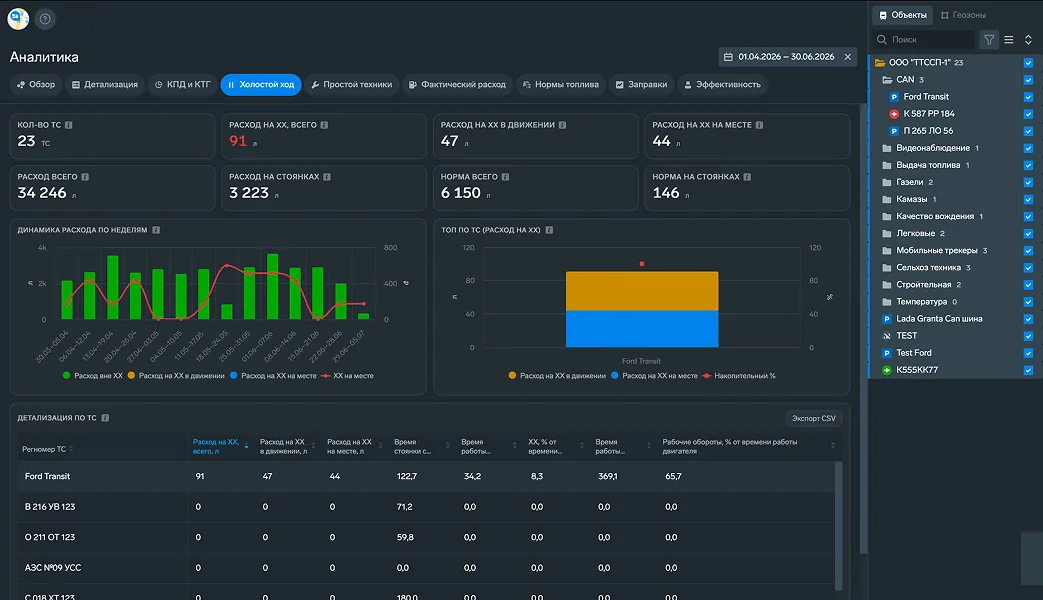The width and height of the screenshot is (1043, 600).
Task: Open the help question mark icon
Action: [x=45, y=19]
